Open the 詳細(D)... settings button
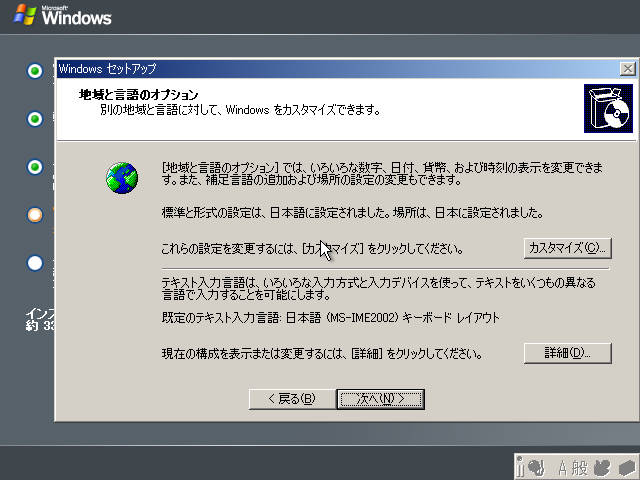Image resolution: width=640 pixels, height=480 pixels. click(x=567, y=353)
